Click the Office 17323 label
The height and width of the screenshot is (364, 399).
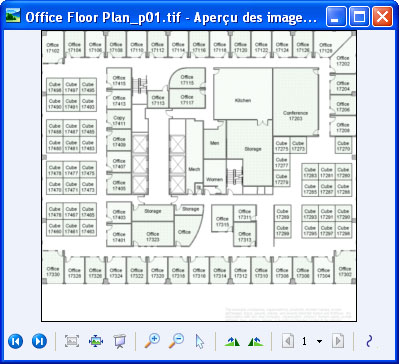click(153, 236)
